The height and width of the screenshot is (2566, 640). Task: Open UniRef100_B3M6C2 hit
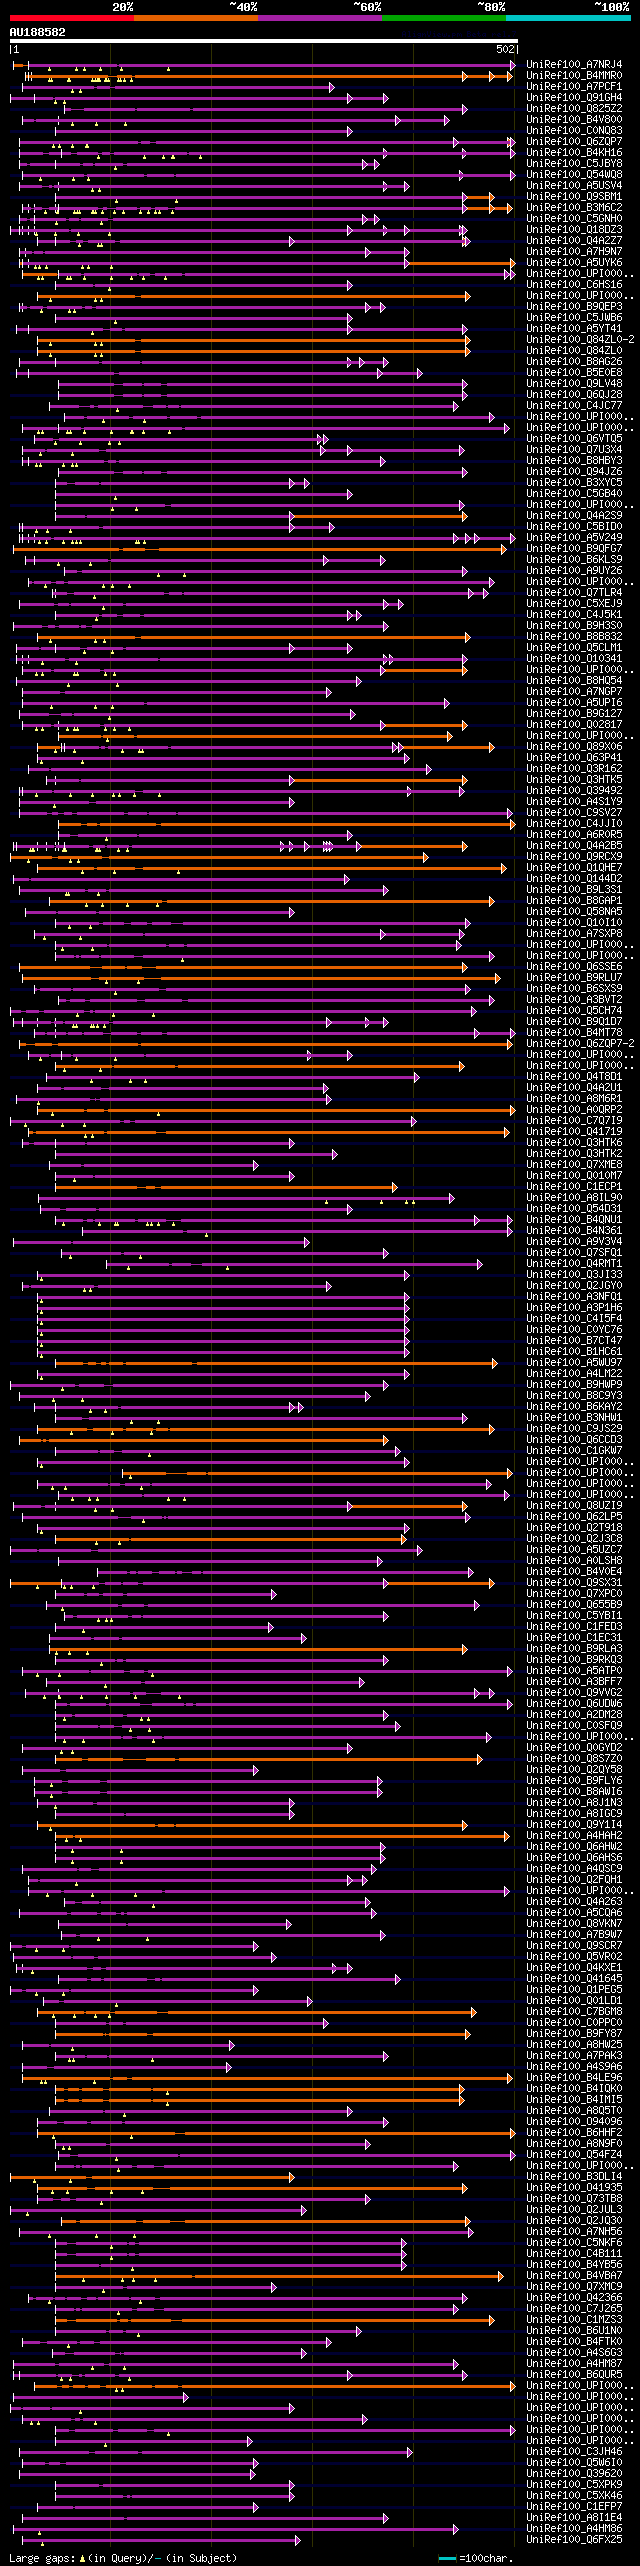pyautogui.click(x=574, y=208)
